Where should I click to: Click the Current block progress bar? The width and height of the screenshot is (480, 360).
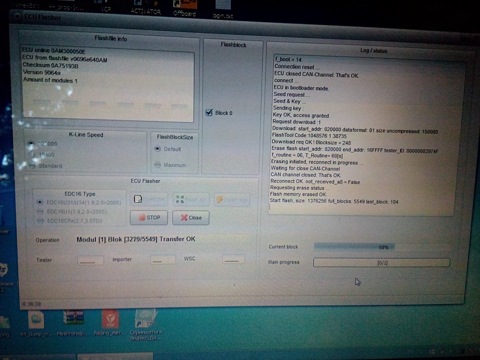pos(382,247)
